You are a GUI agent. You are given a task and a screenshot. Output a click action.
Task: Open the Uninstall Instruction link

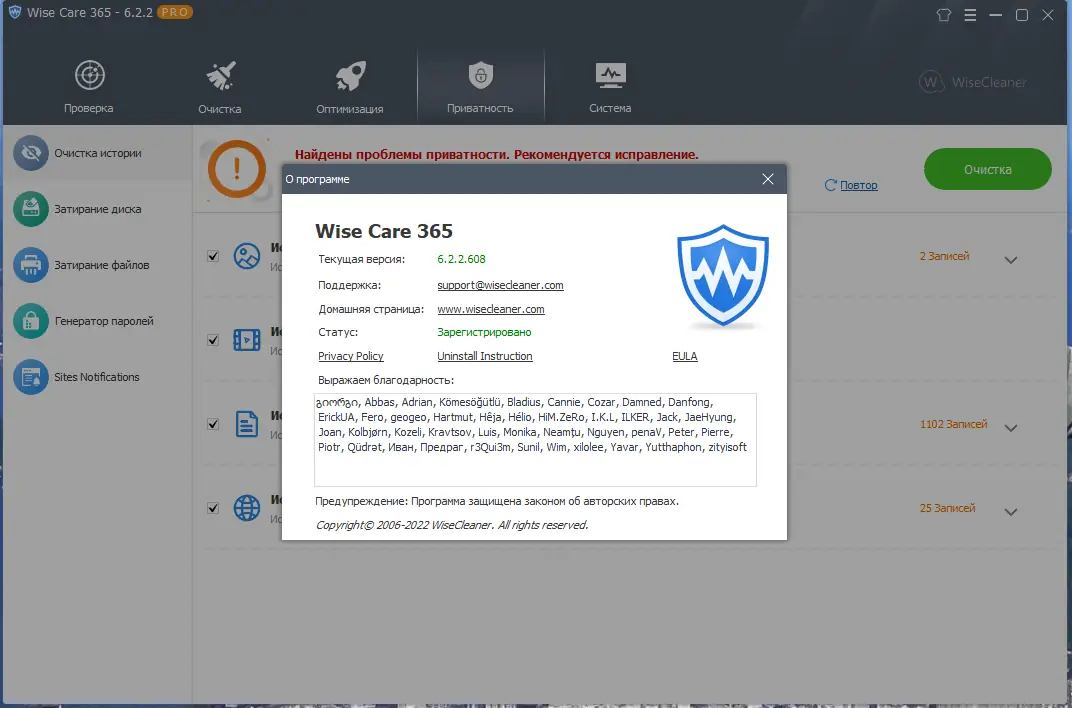[x=485, y=356]
